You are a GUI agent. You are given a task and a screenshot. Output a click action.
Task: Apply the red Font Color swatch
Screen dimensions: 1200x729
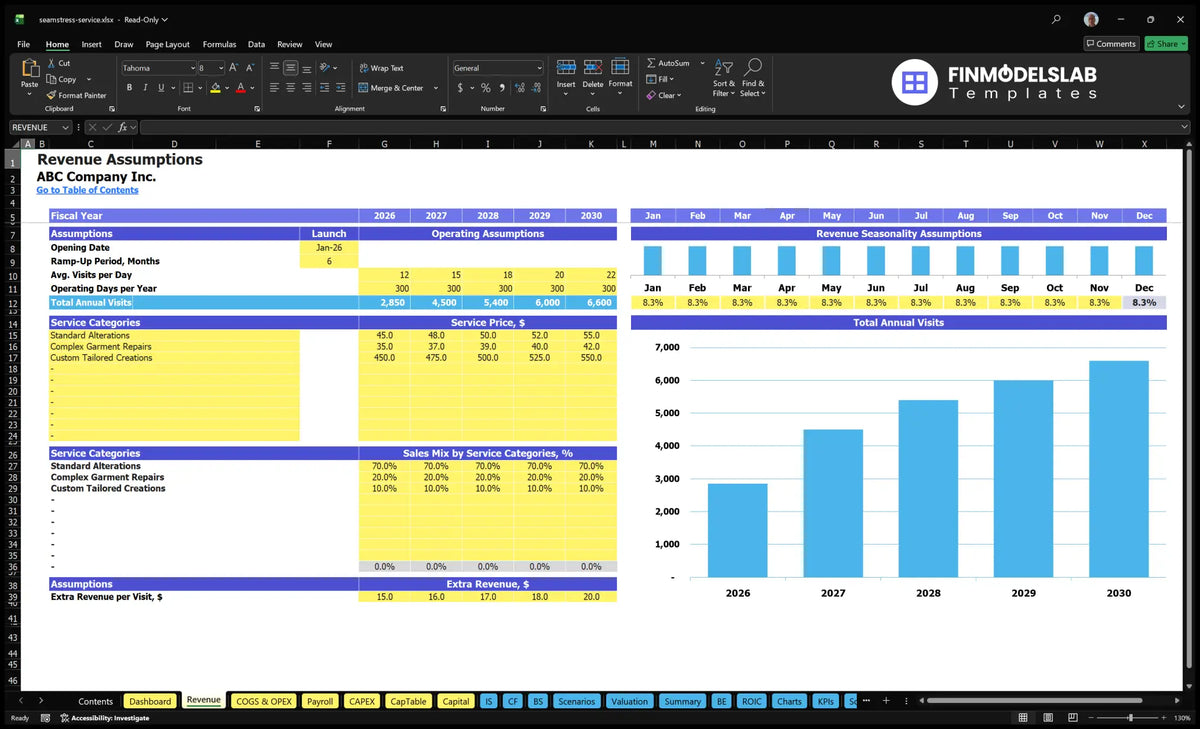[x=241, y=88]
